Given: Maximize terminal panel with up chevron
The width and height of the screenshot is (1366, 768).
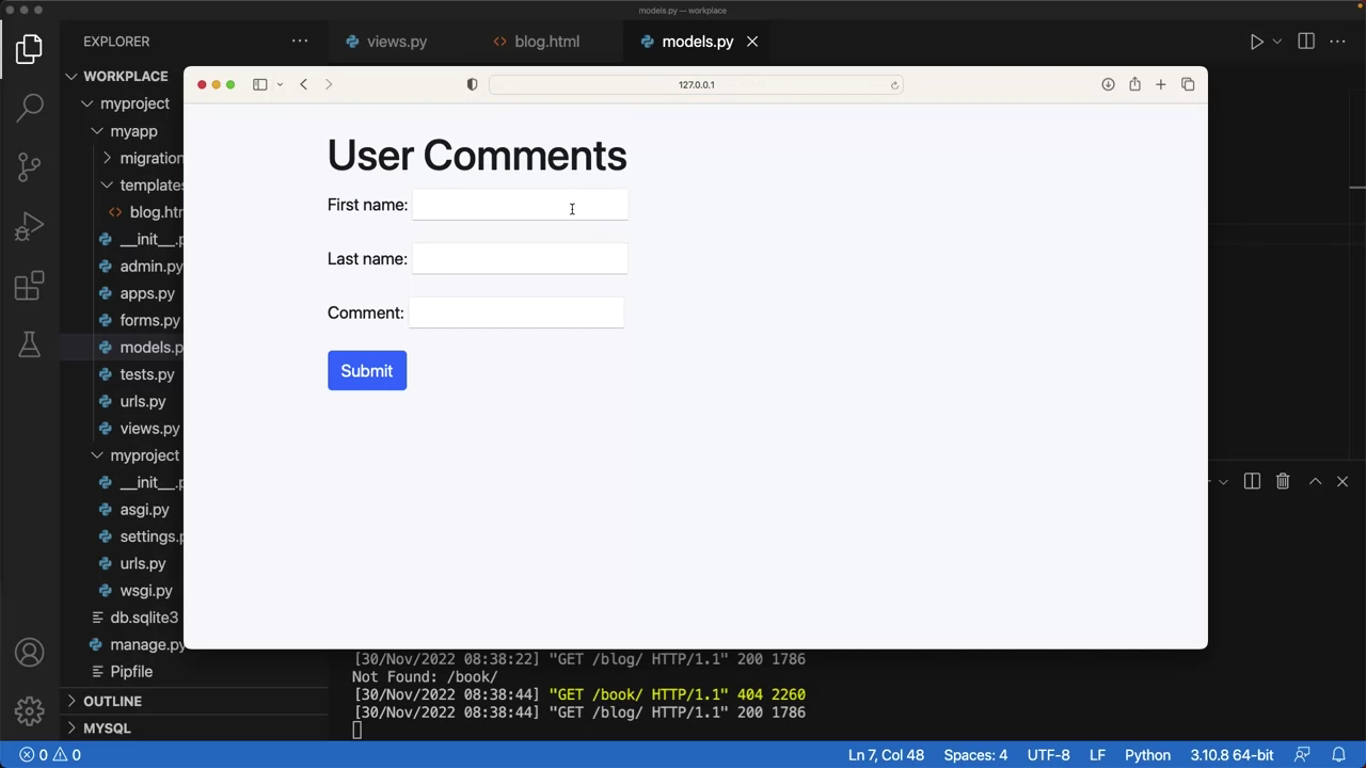Looking at the screenshot, I should pyautogui.click(x=1315, y=482).
